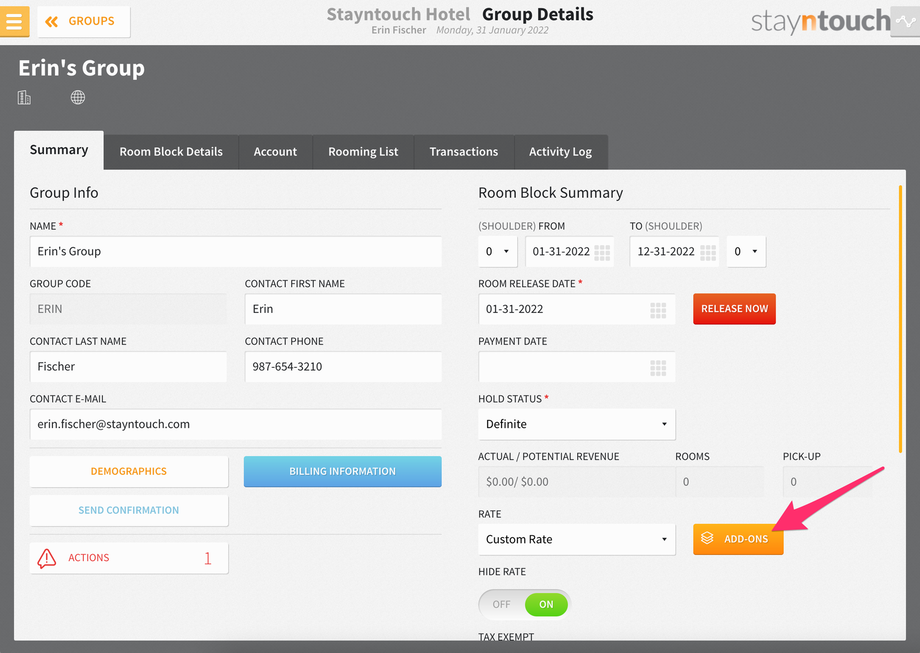Click the Rooms count field

tap(719, 482)
